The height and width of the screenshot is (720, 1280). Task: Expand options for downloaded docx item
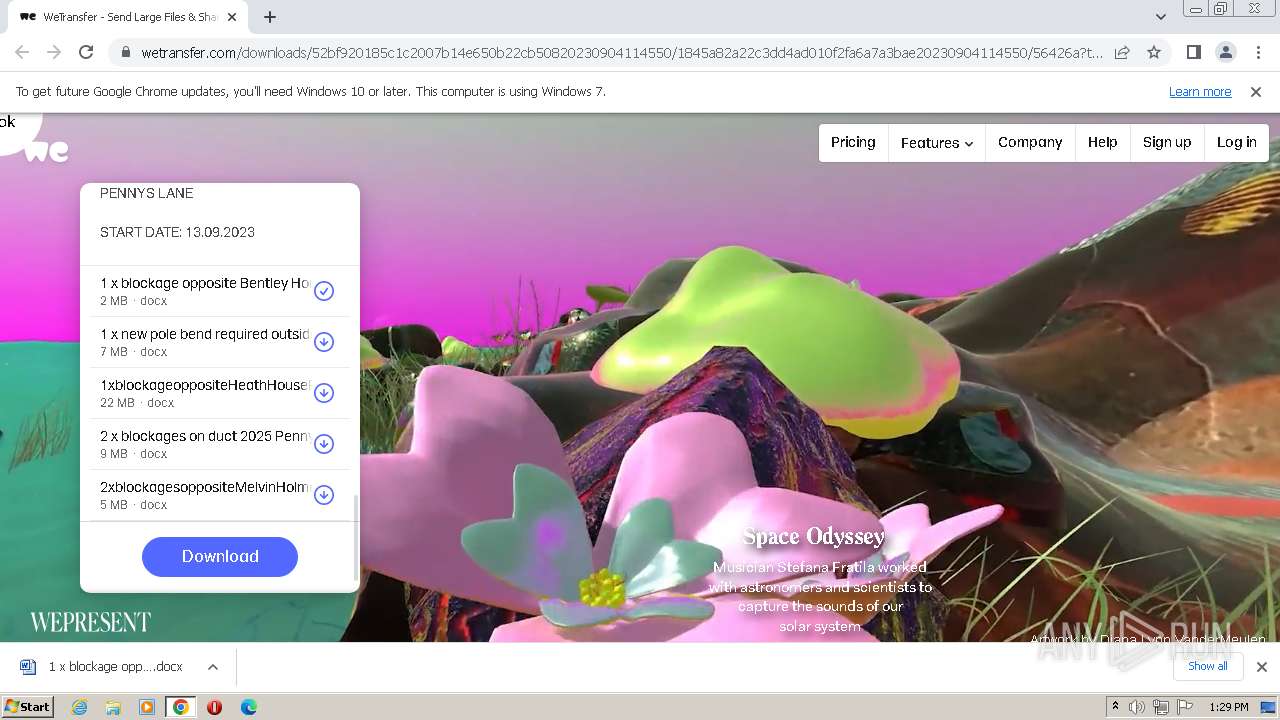pos(213,667)
